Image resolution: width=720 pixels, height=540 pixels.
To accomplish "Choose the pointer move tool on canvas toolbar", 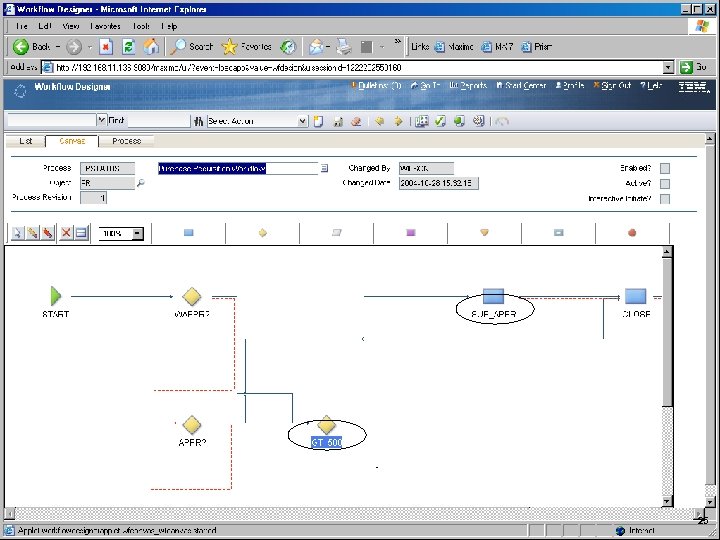I will pyautogui.click(x=17, y=233).
